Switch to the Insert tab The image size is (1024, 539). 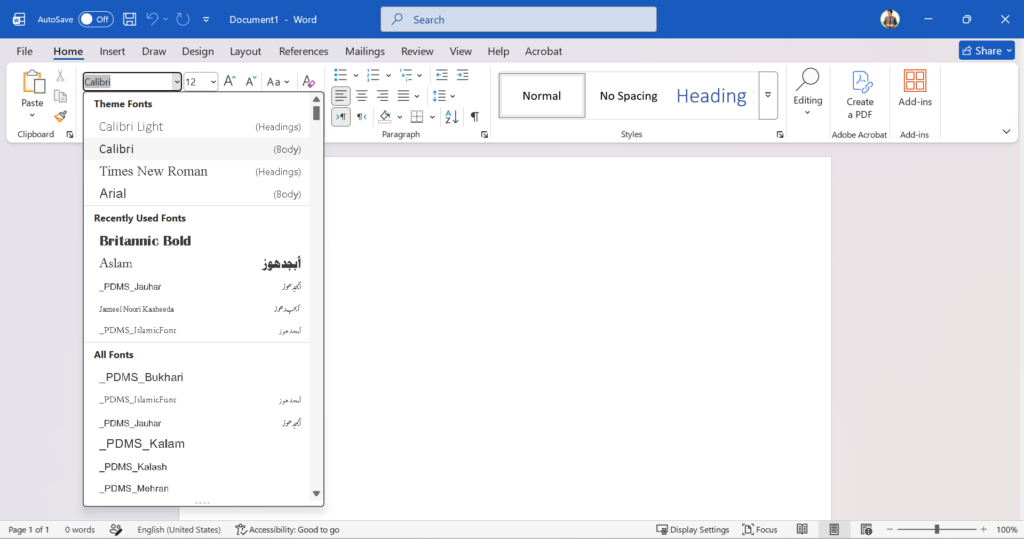pyautogui.click(x=112, y=51)
